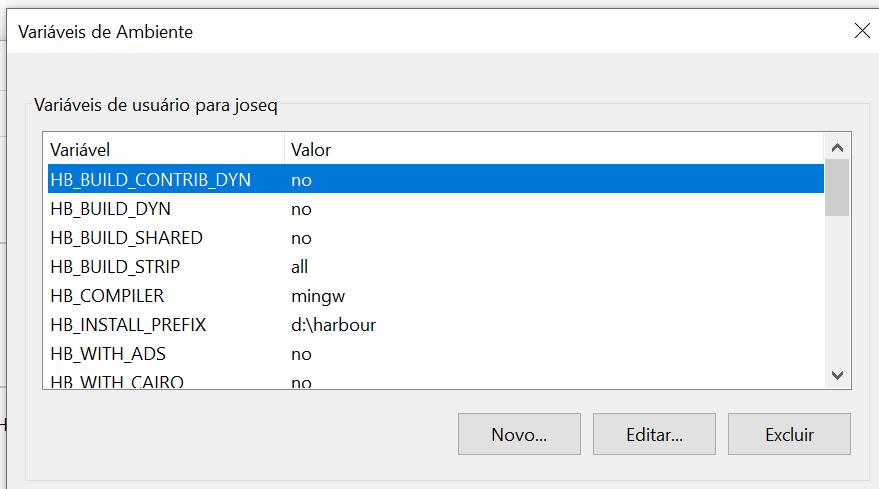Select the HB_BUILD_DYN variable
The height and width of the screenshot is (489, 879).
tap(111, 209)
